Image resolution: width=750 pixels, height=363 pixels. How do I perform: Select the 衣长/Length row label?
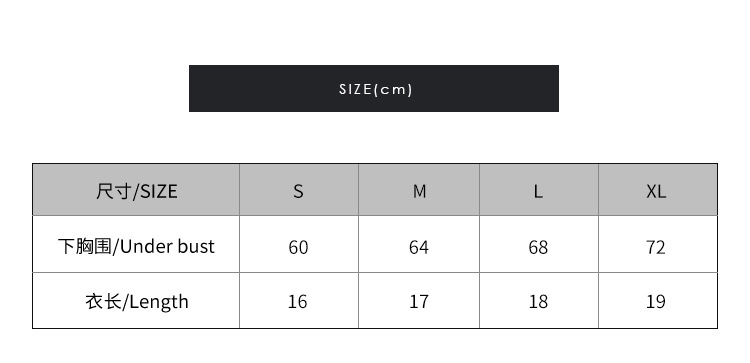(136, 301)
